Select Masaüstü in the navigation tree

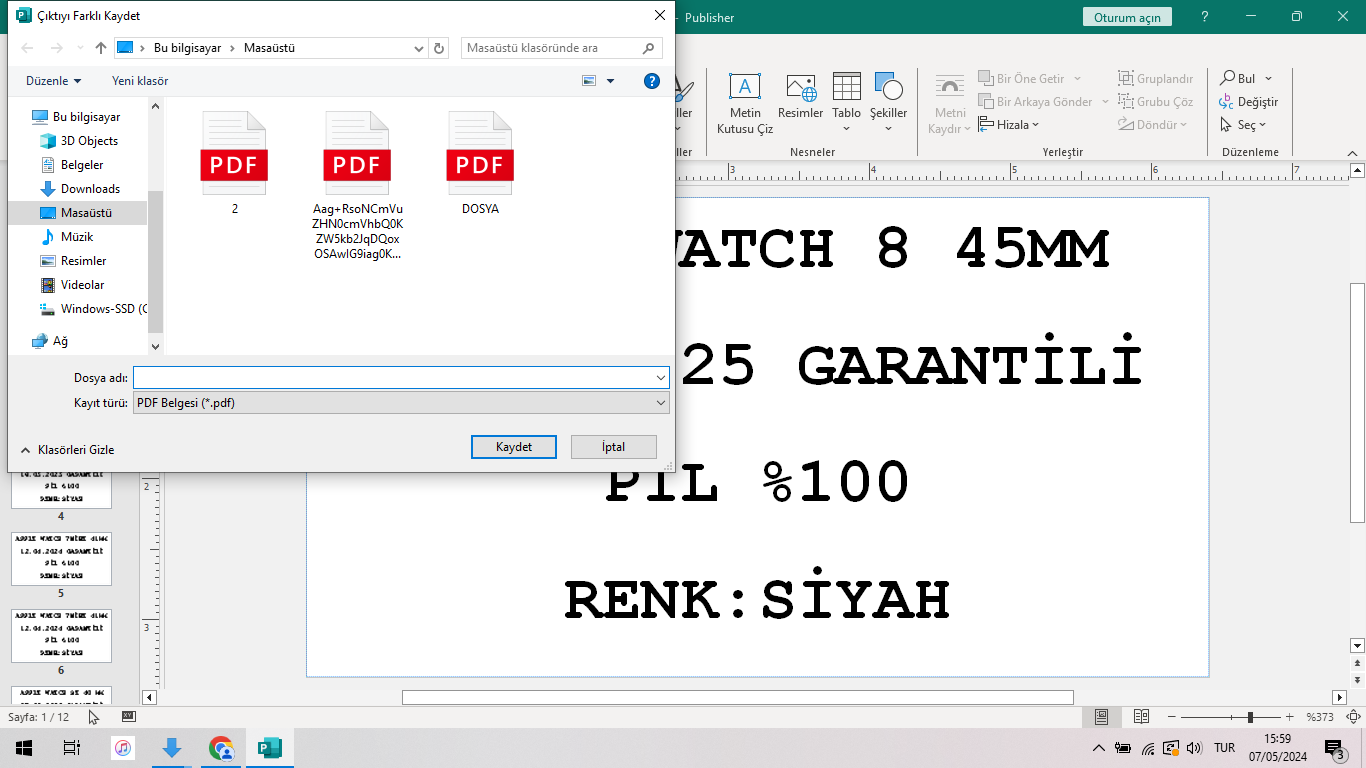[77, 213]
